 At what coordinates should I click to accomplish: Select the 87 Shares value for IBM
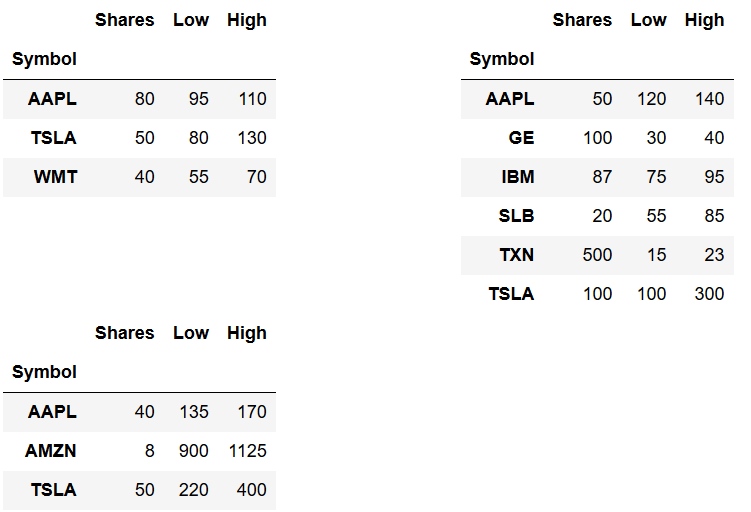602,177
